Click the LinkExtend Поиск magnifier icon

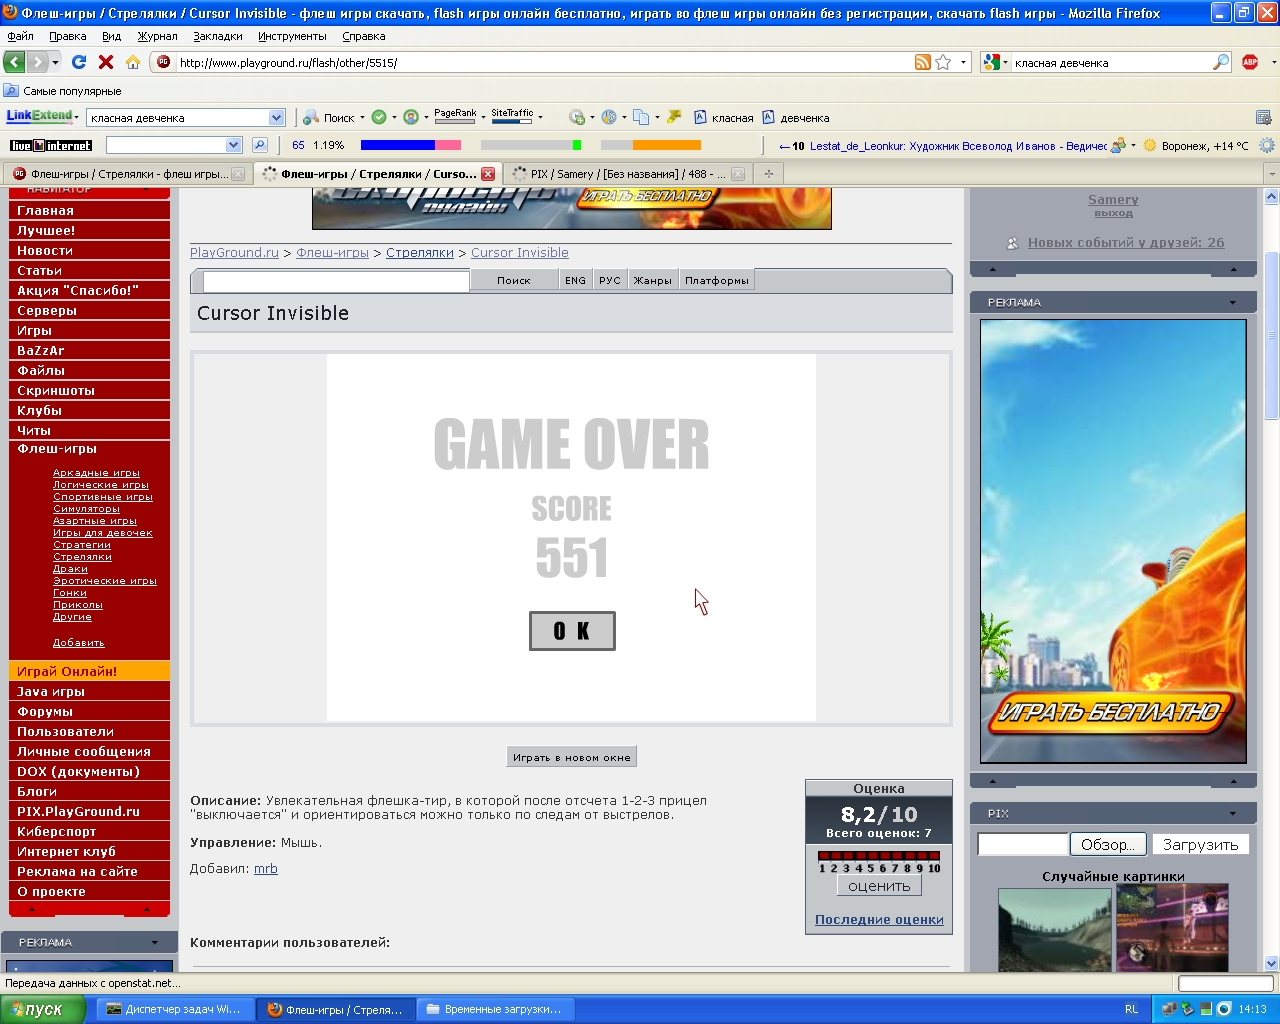pyautogui.click(x=311, y=117)
